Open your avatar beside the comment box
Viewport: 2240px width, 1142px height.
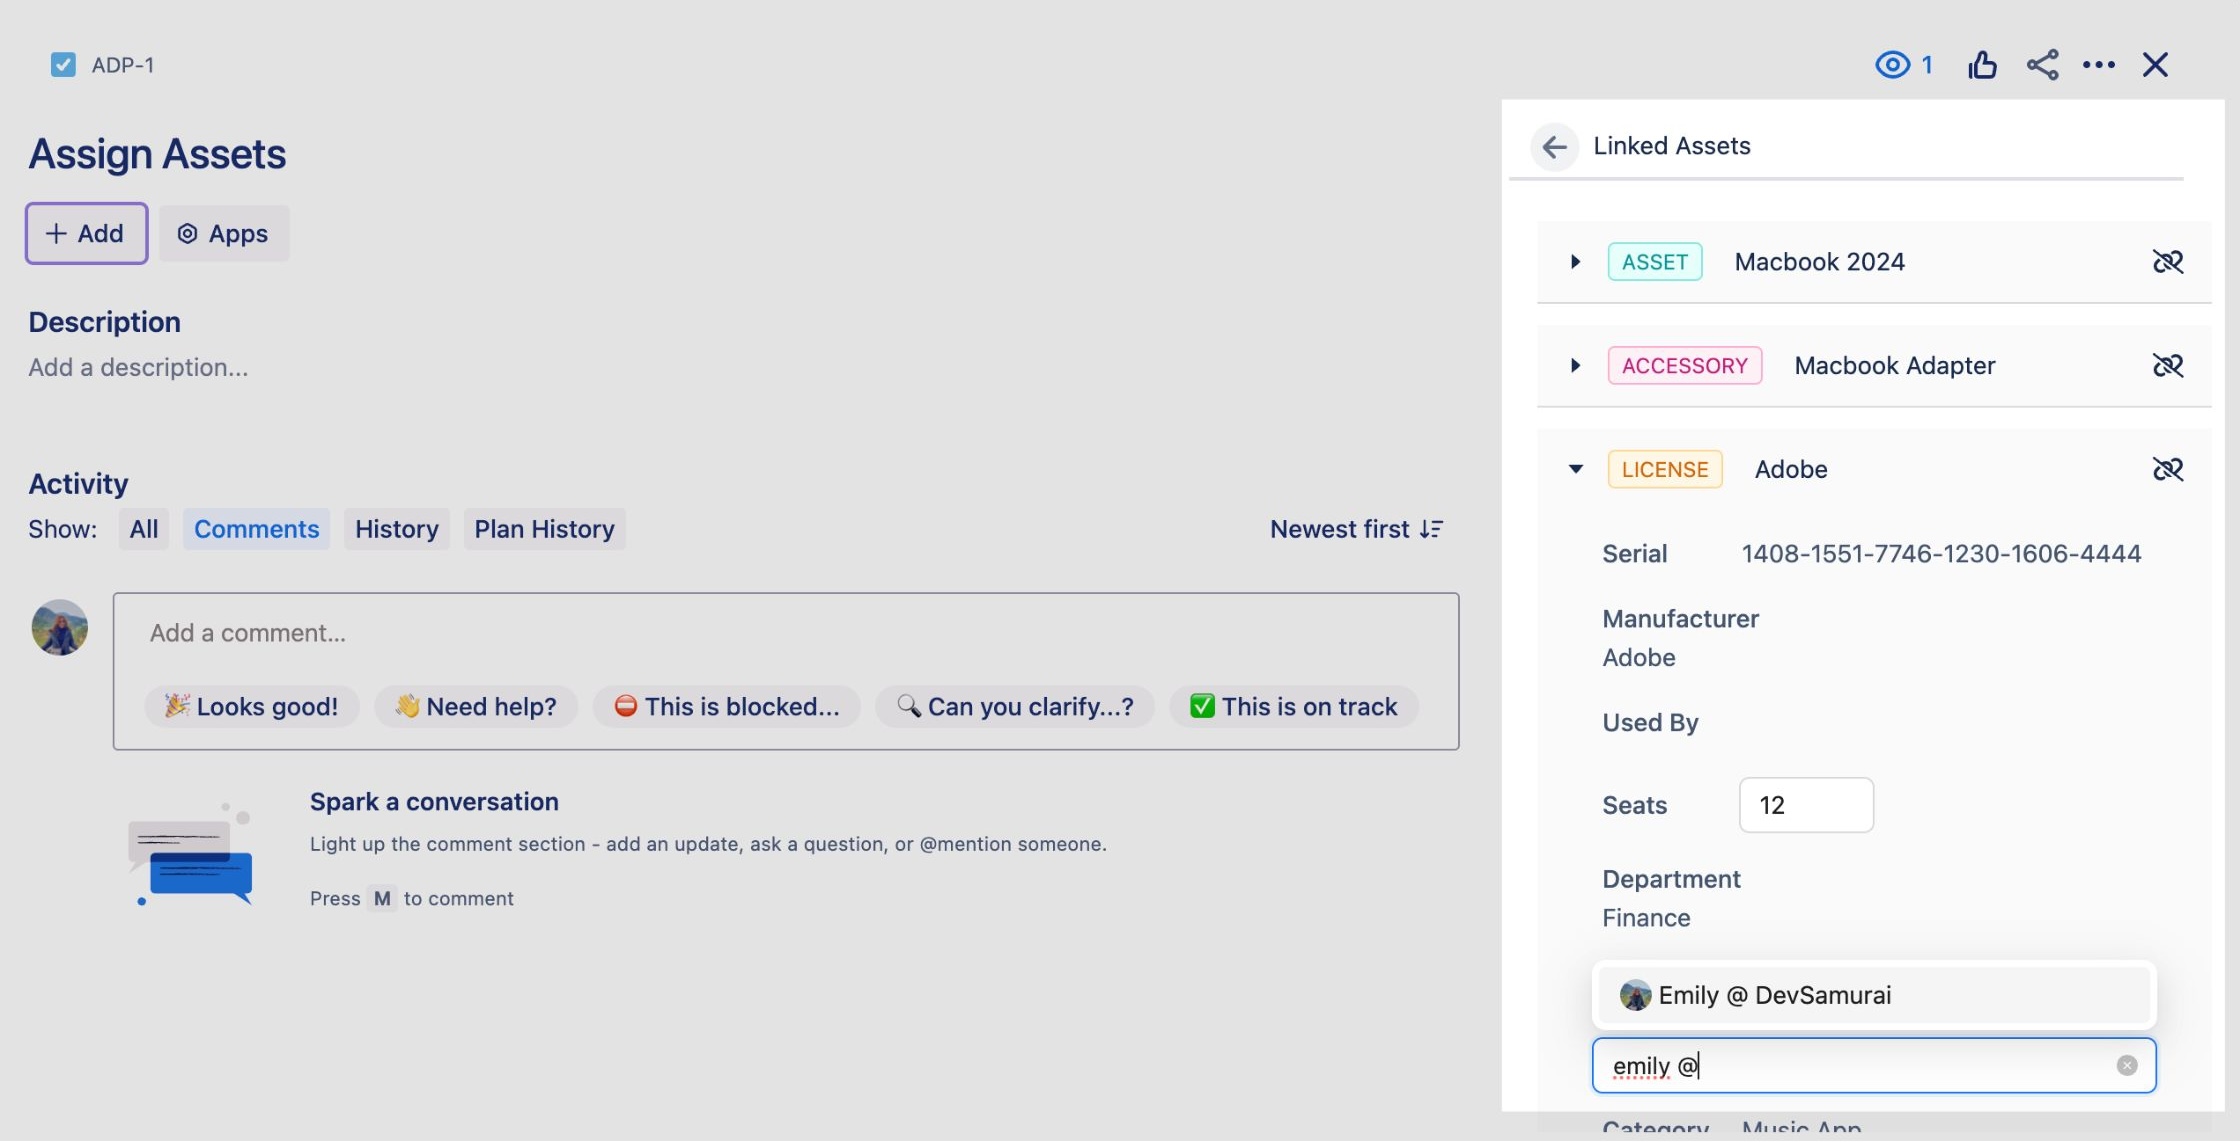coord(59,628)
